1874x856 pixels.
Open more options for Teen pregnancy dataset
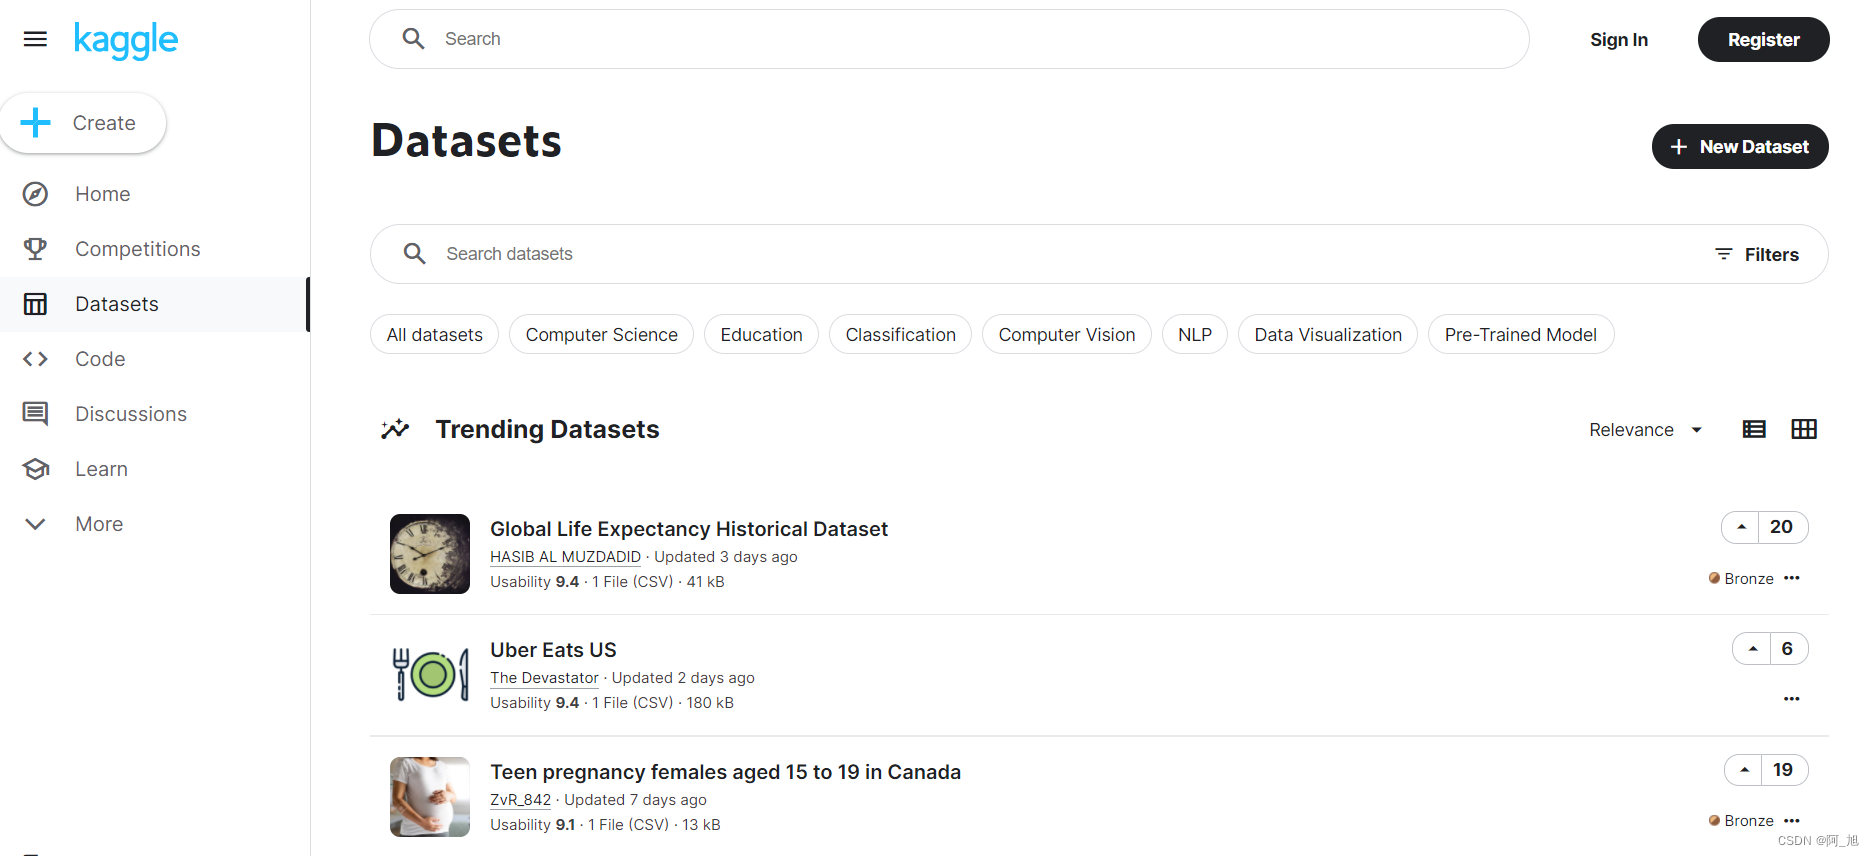point(1792,821)
